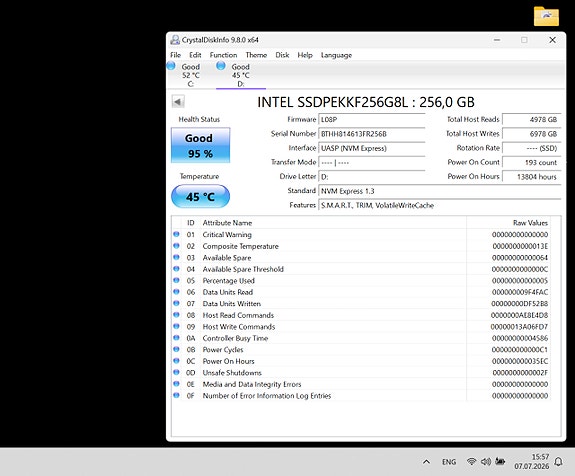
Task: Click the Attribute Name column header
Action: click(x=333, y=223)
